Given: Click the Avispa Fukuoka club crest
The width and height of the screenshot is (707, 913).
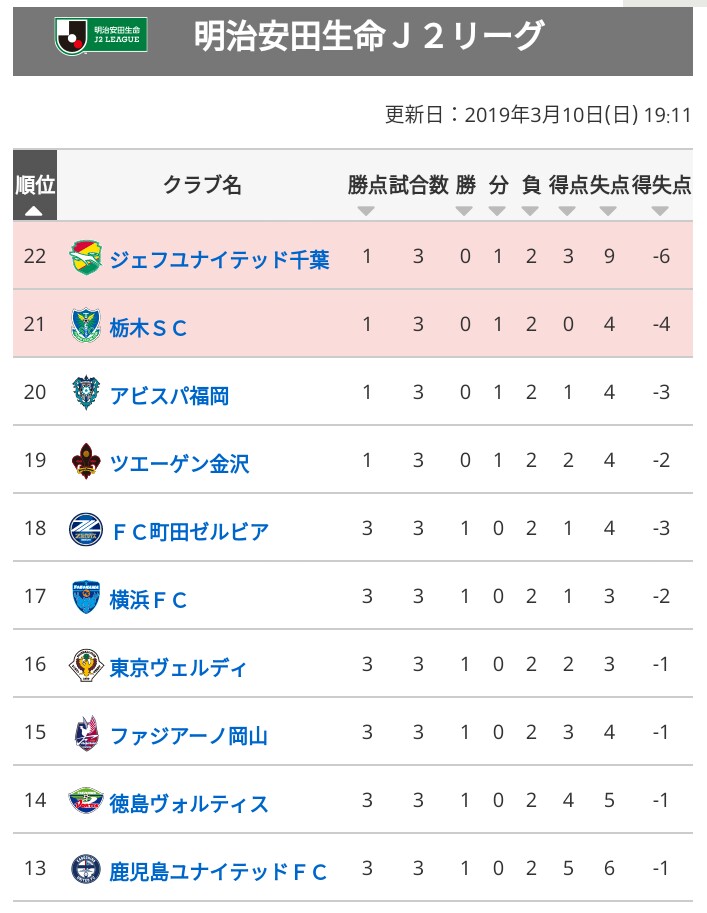Looking at the screenshot, I should pos(86,394).
